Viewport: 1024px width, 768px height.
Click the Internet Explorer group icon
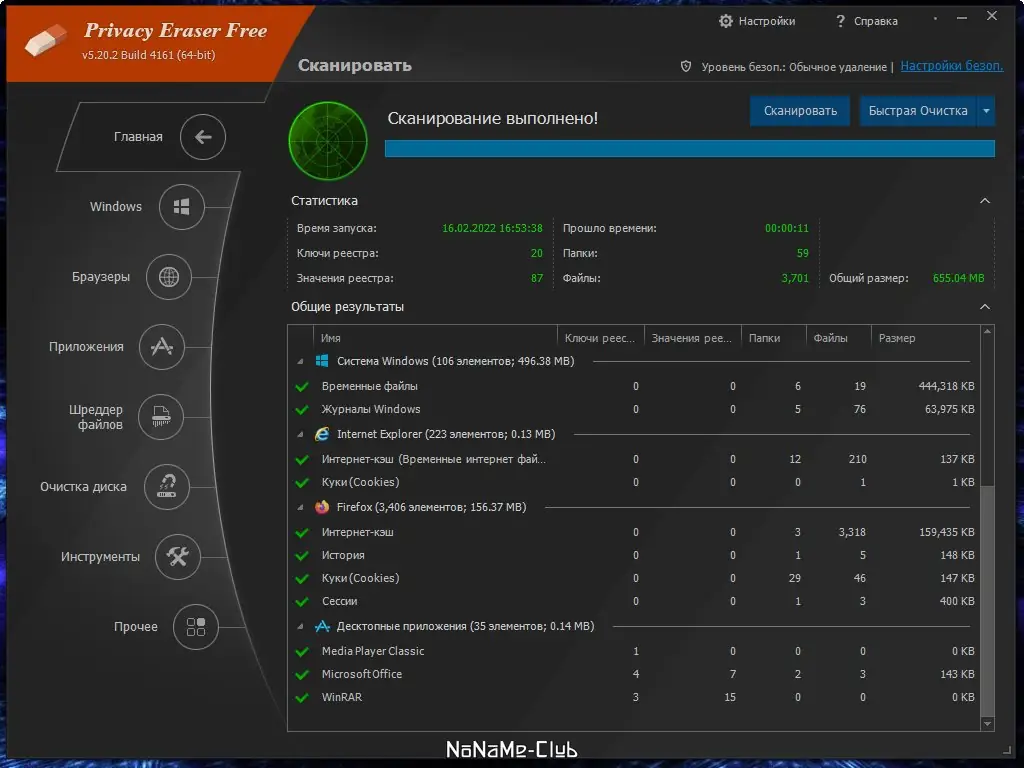click(x=322, y=434)
